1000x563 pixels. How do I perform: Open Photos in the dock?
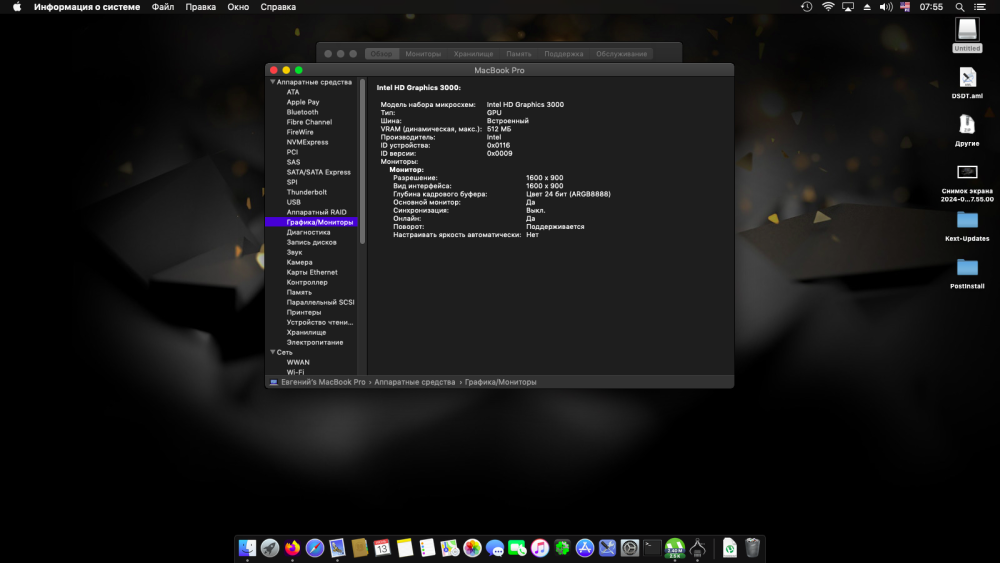[x=473, y=548]
